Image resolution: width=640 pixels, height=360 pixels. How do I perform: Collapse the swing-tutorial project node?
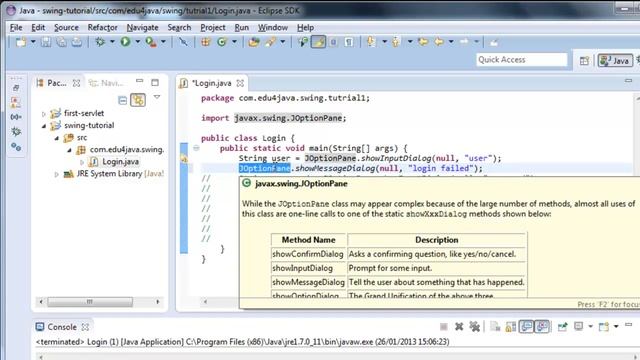[44, 126]
